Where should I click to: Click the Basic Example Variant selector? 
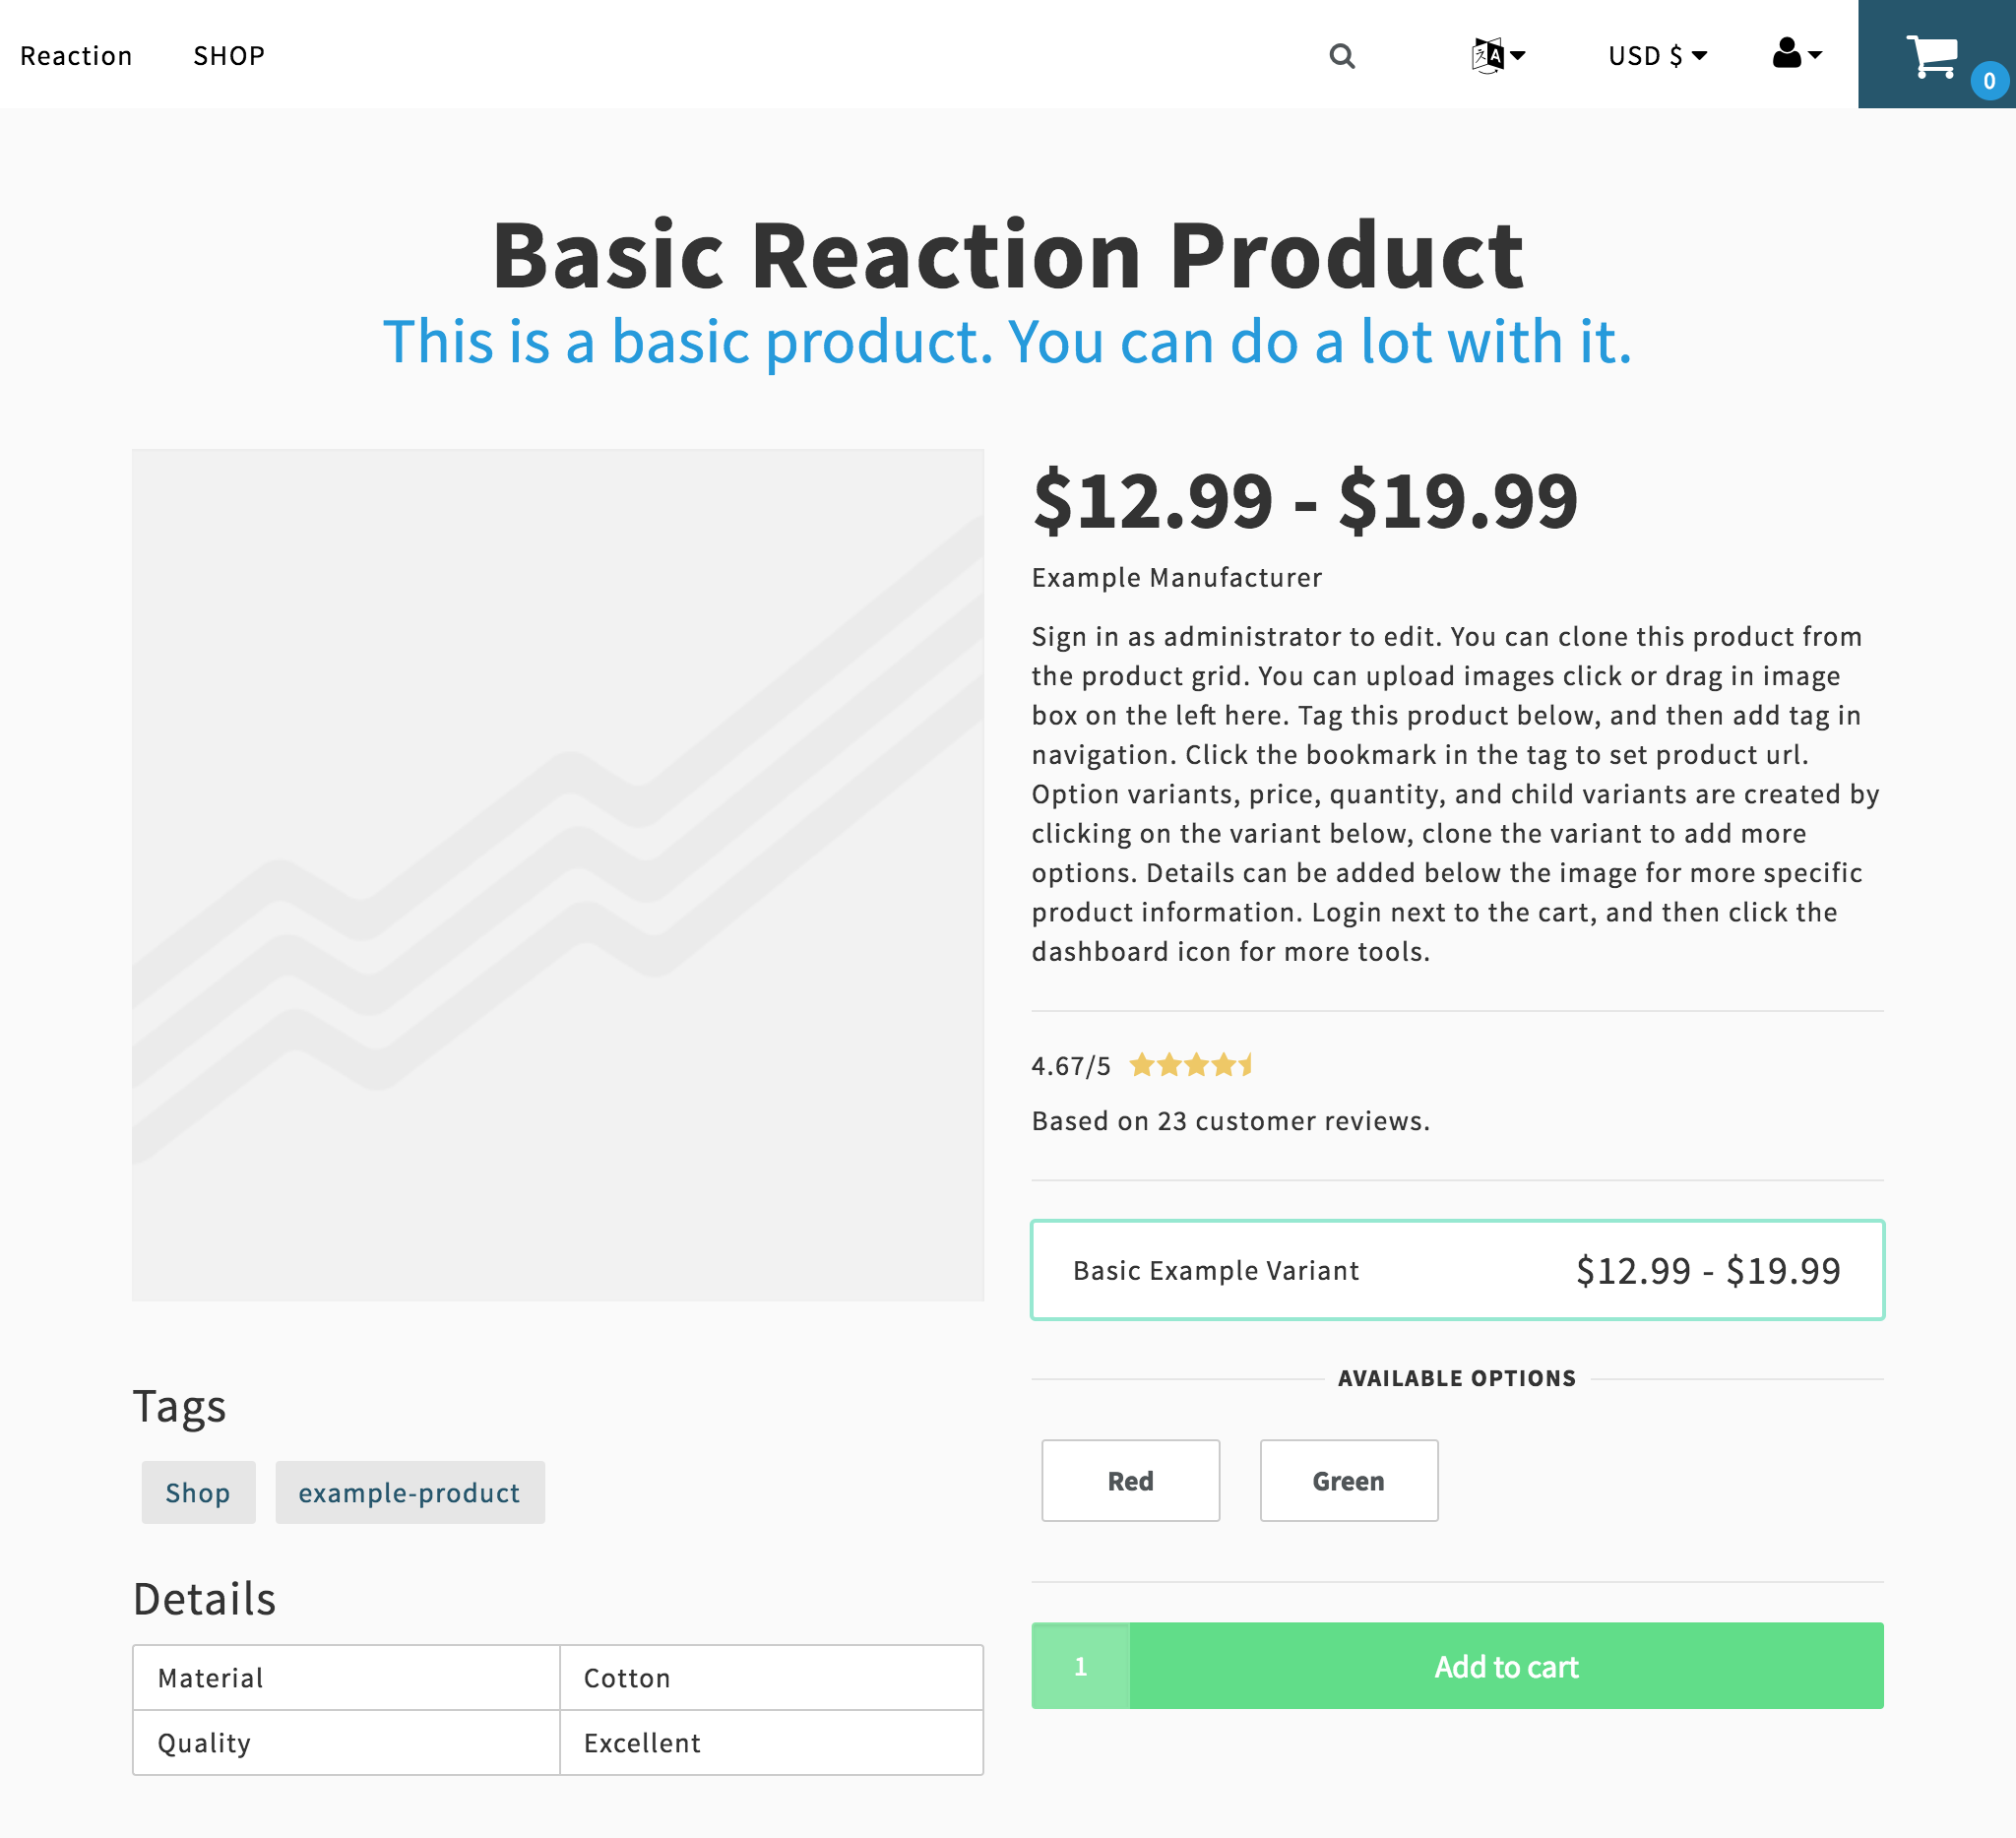click(x=1458, y=1269)
